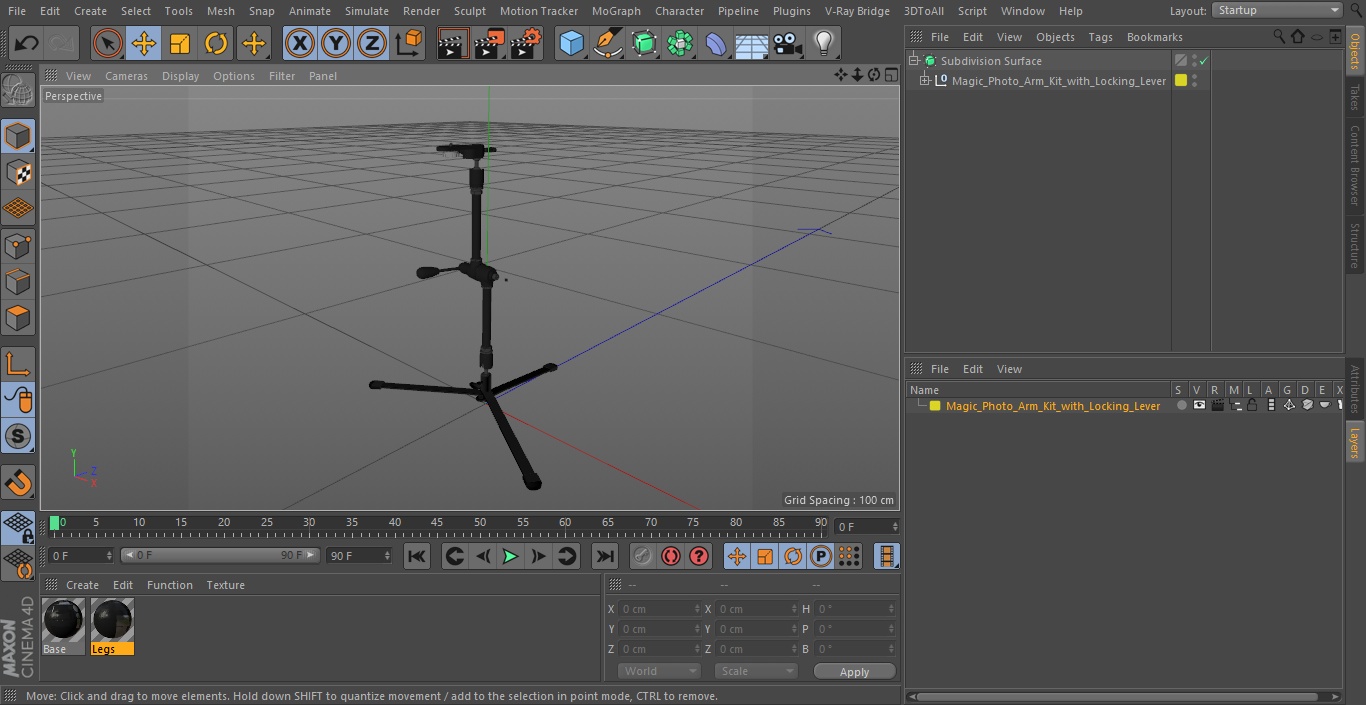Add a Light object
1366x705 pixels.
pos(824,43)
